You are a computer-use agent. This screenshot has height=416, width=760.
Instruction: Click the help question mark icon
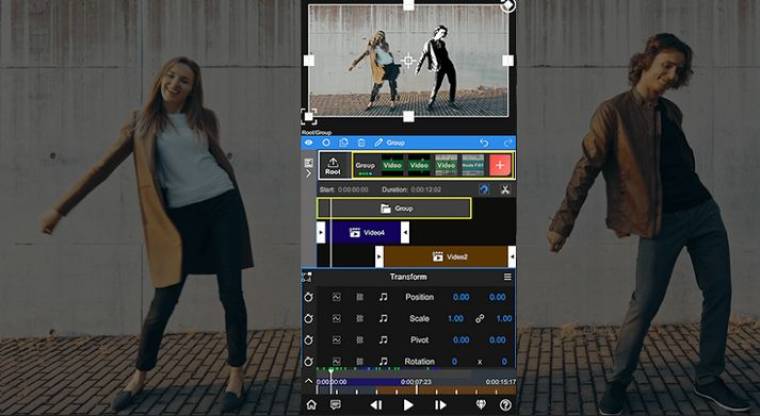505,405
